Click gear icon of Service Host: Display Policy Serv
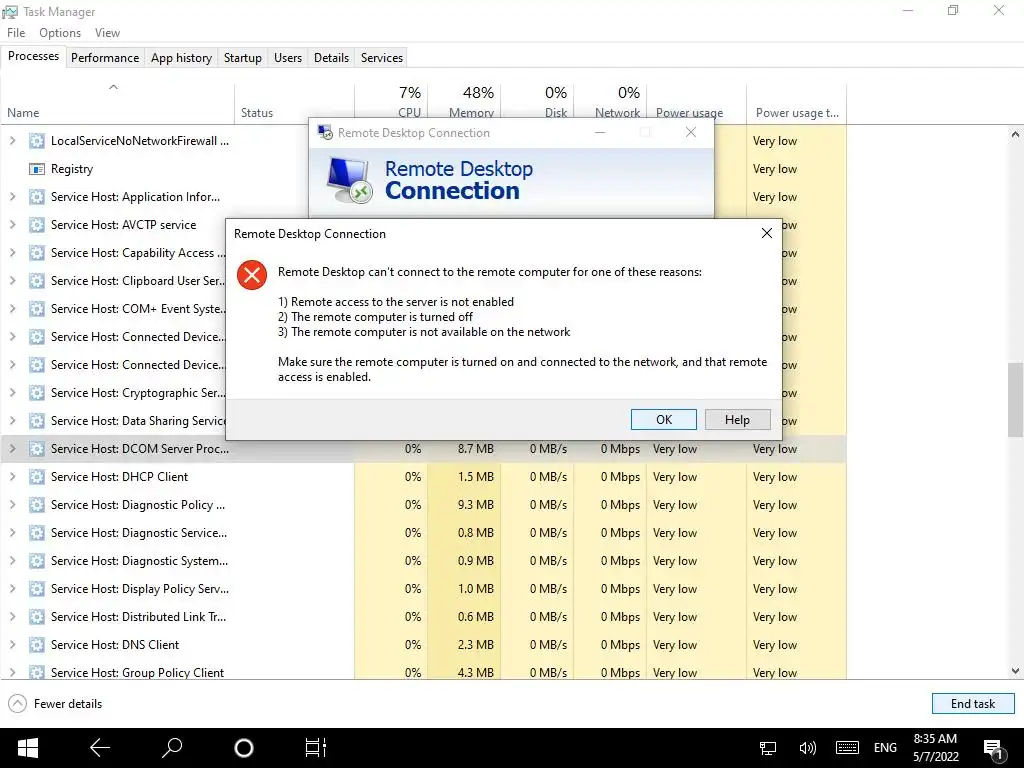Image resolution: width=1024 pixels, height=768 pixels. pyautogui.click(x=37, y=588)
